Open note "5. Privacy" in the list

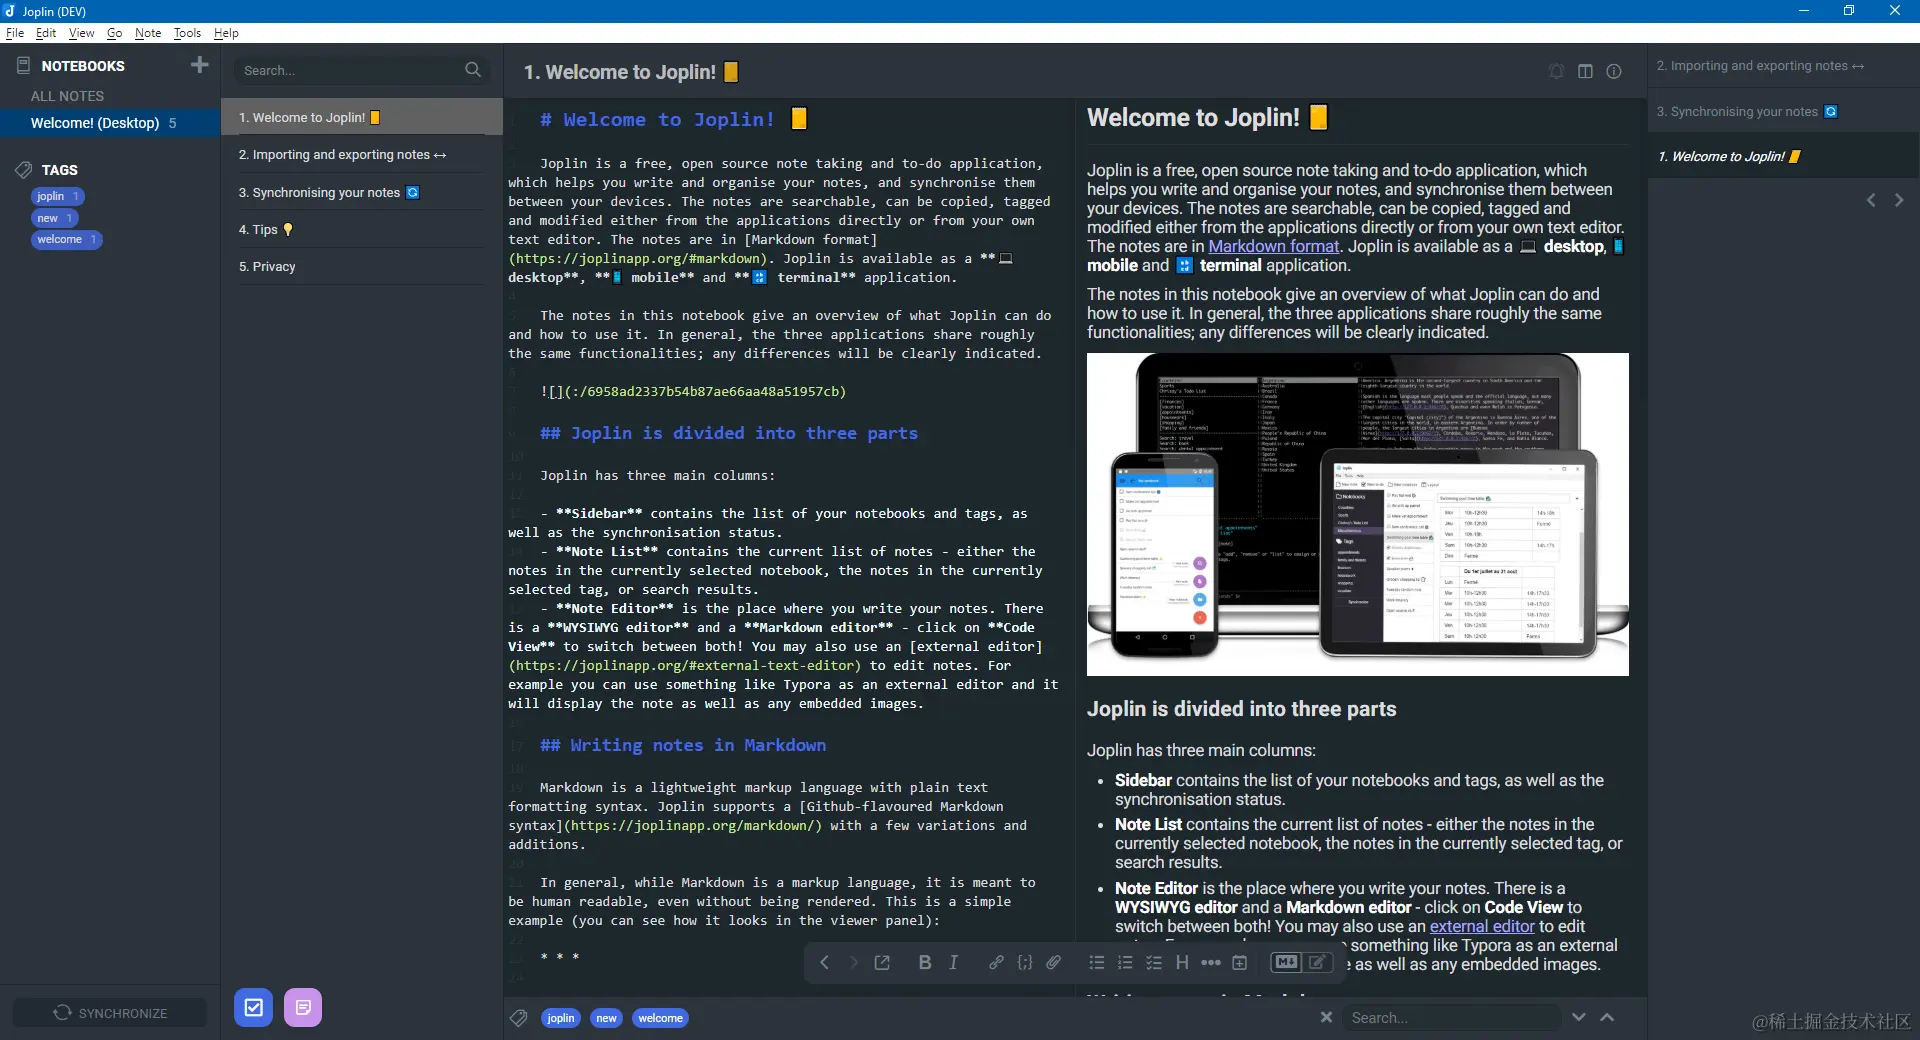tap(361, 267)
